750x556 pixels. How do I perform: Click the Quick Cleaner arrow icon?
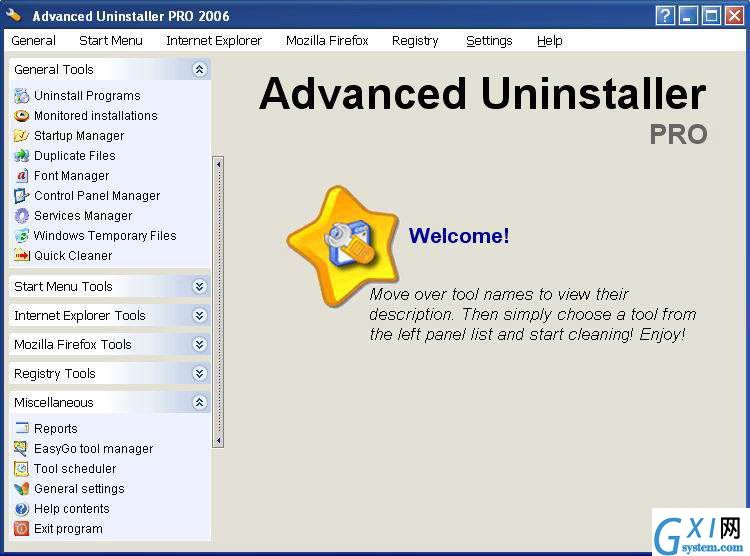22,256
